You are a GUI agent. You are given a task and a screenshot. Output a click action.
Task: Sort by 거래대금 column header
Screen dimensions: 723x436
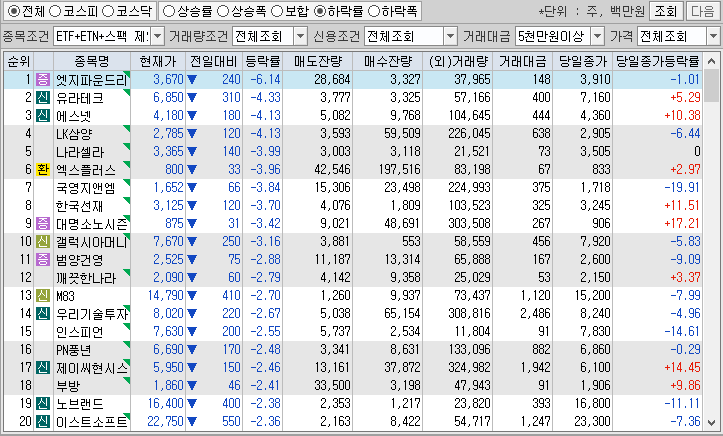point(522,61)
